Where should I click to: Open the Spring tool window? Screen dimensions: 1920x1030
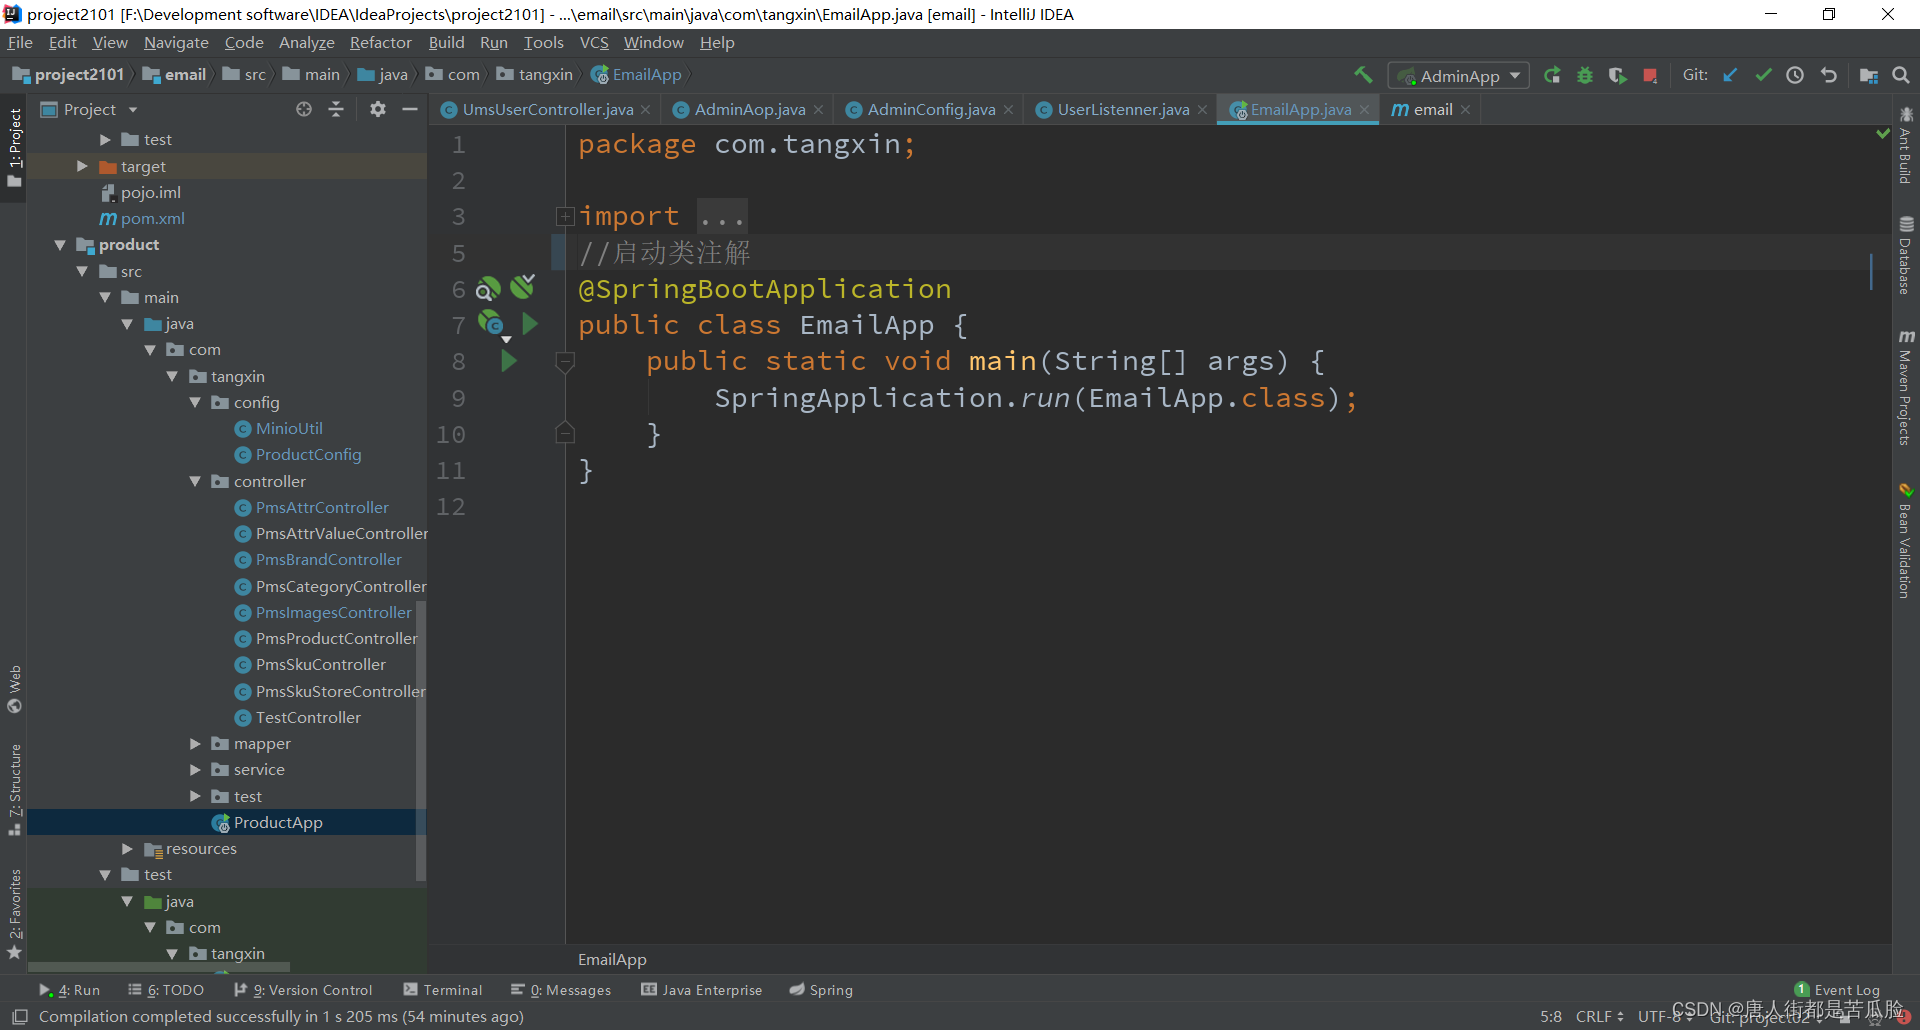tap(821, 990)
